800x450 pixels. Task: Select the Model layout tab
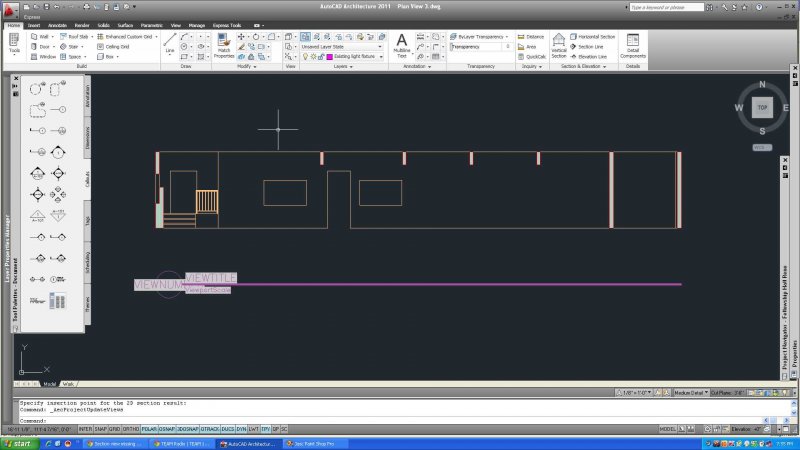[49, 384]
